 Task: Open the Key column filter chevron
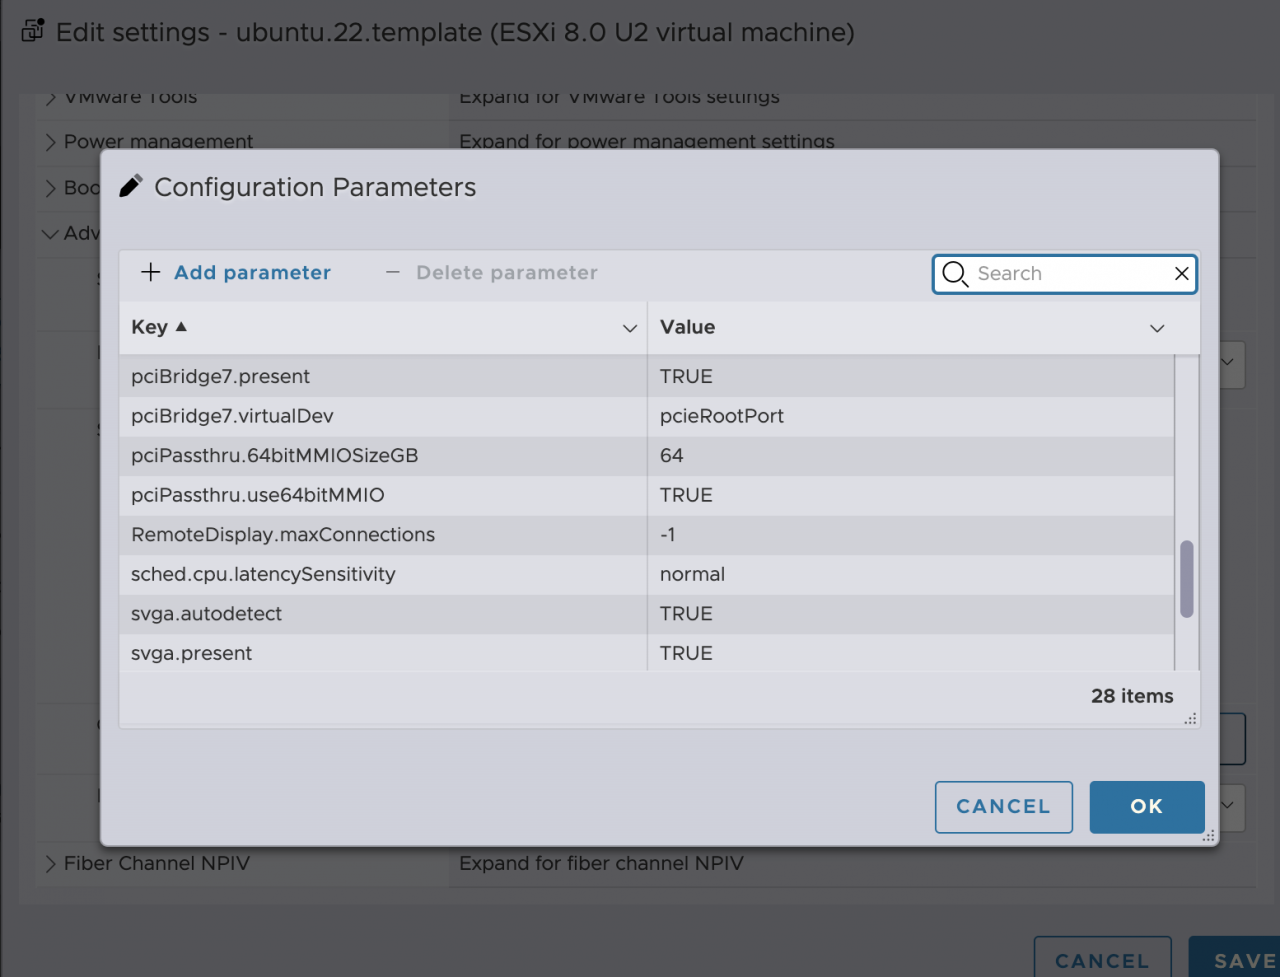point(630,328)
